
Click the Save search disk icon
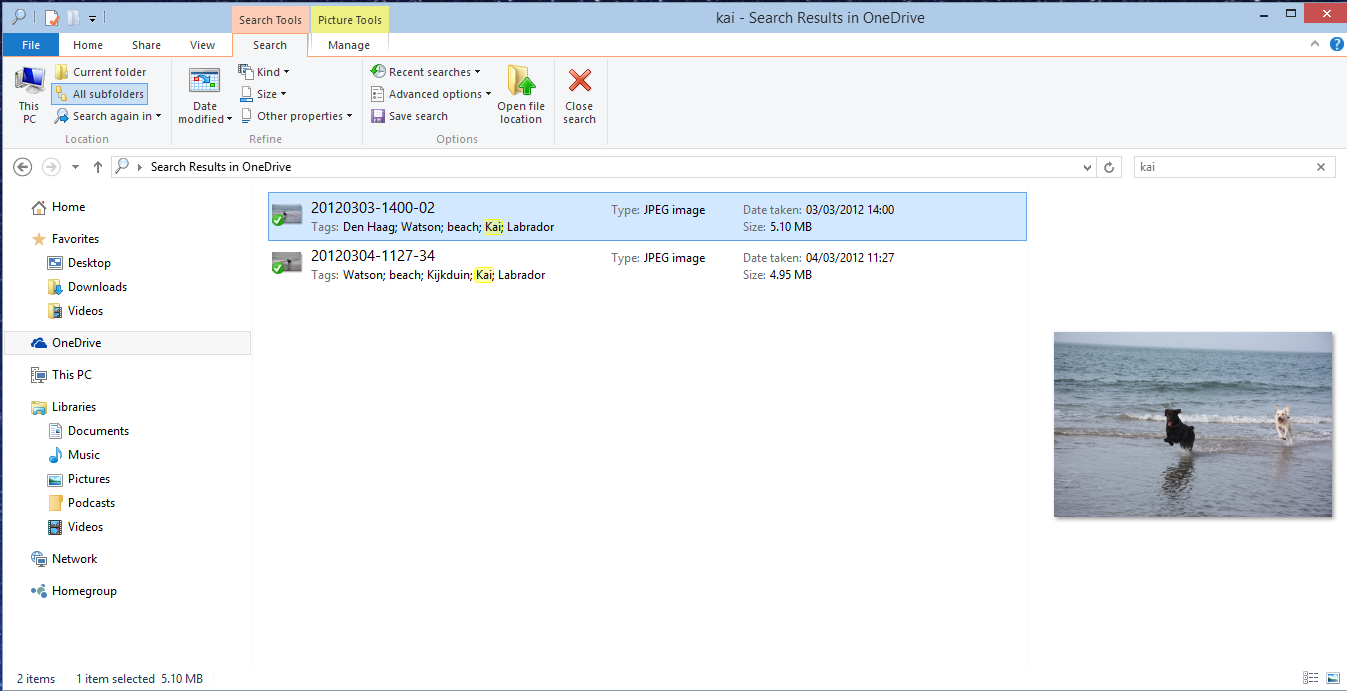(378, 116)
